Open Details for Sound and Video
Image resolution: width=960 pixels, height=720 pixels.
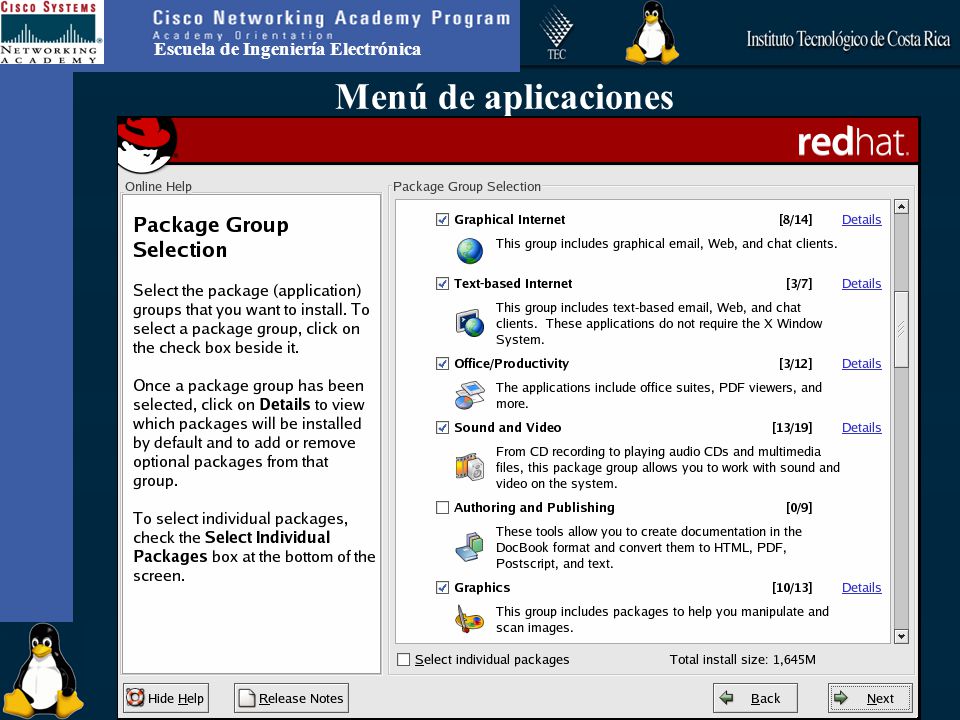[x=861, y=427]
